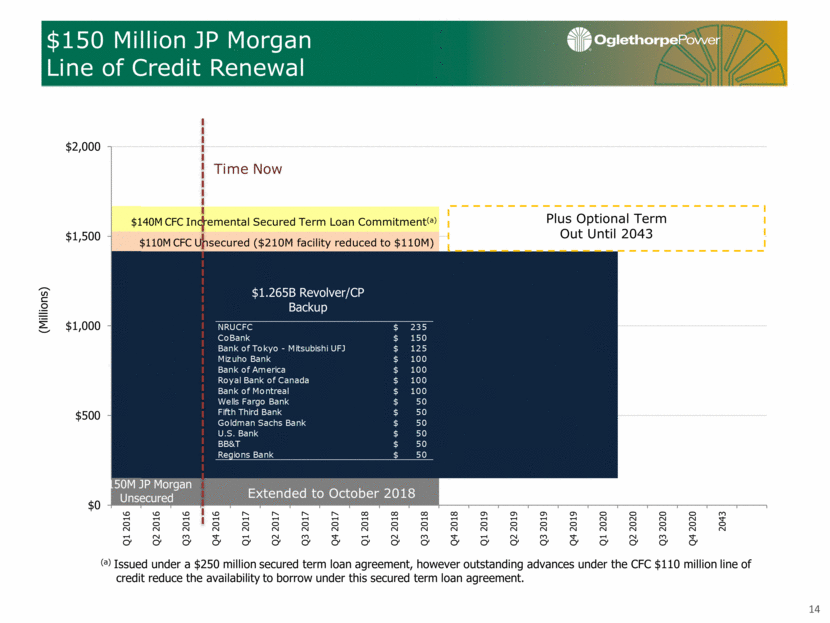
Task: Click the "$500" y-axis label
Action: pyautogui.click(x=88, y=416)
